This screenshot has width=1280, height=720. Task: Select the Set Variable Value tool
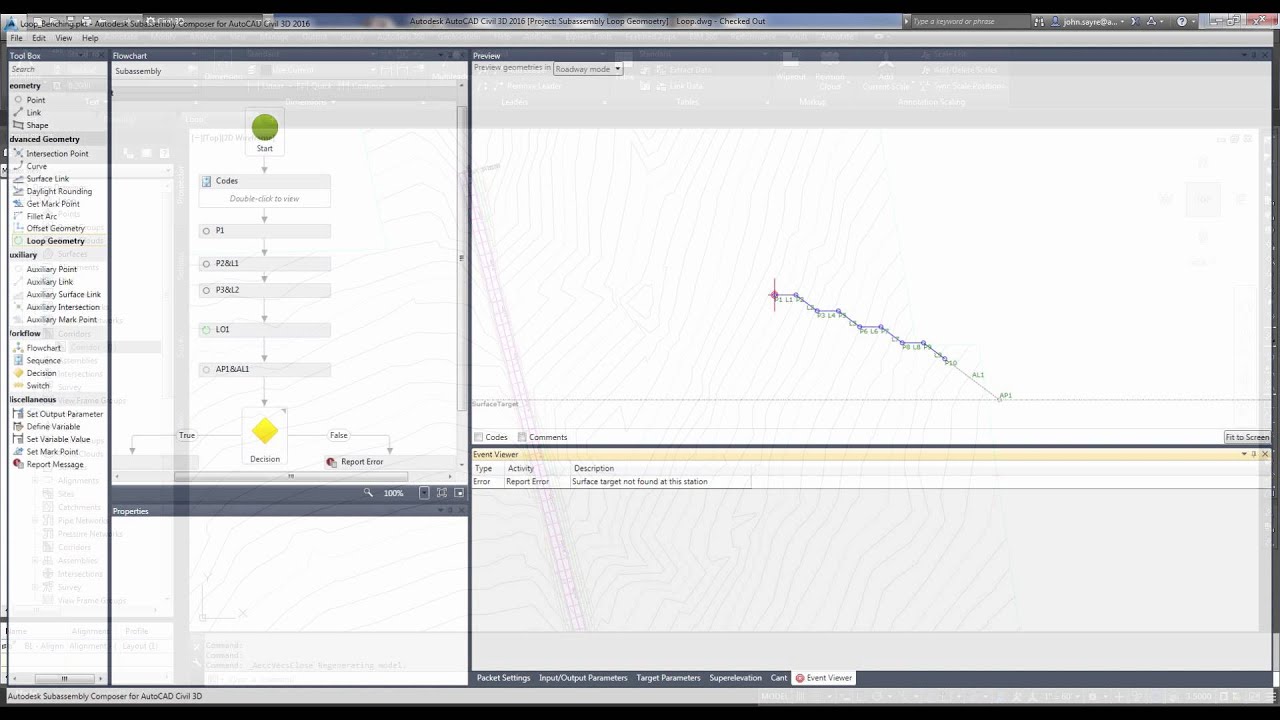58,439
